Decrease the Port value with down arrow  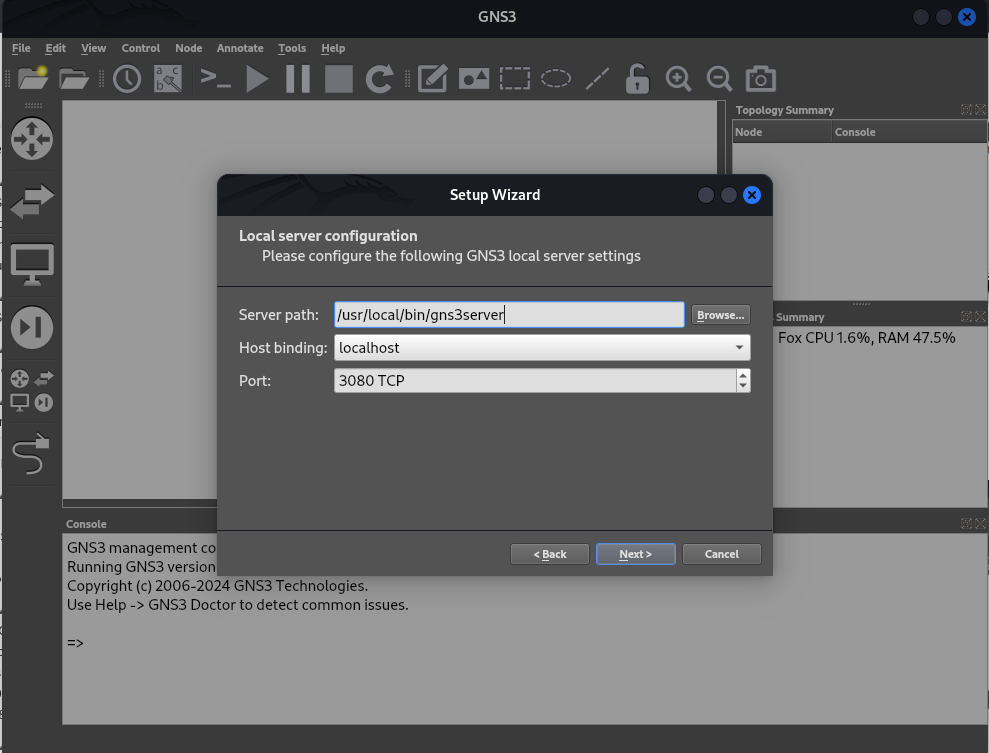[x=743, y=386]
